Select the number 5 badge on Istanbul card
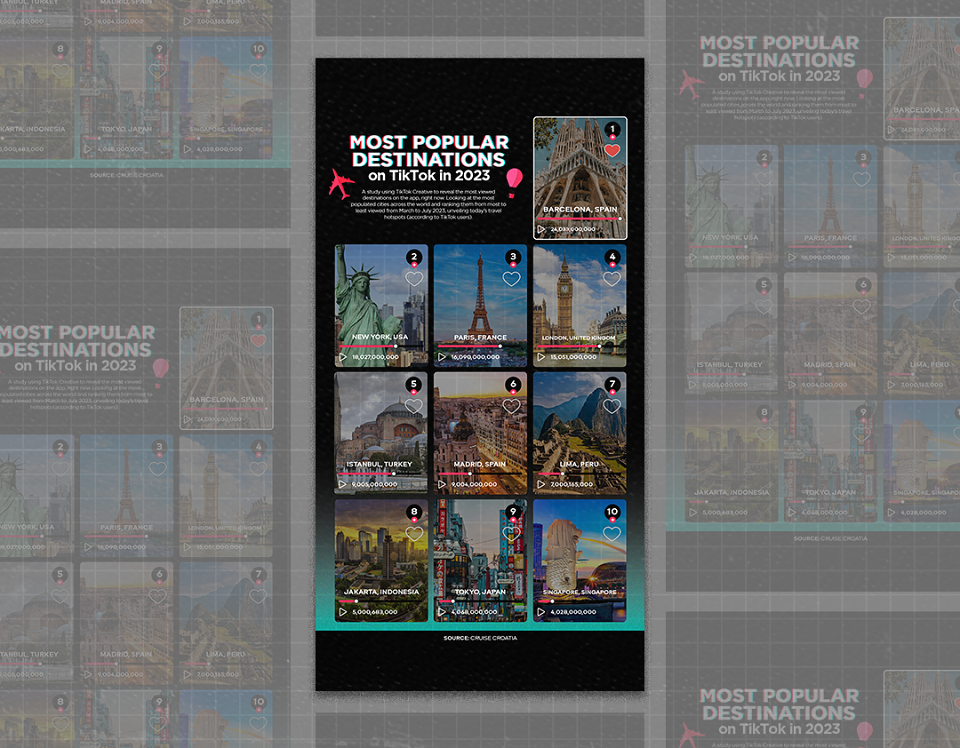The image size is (960, 748). [414, 384]
